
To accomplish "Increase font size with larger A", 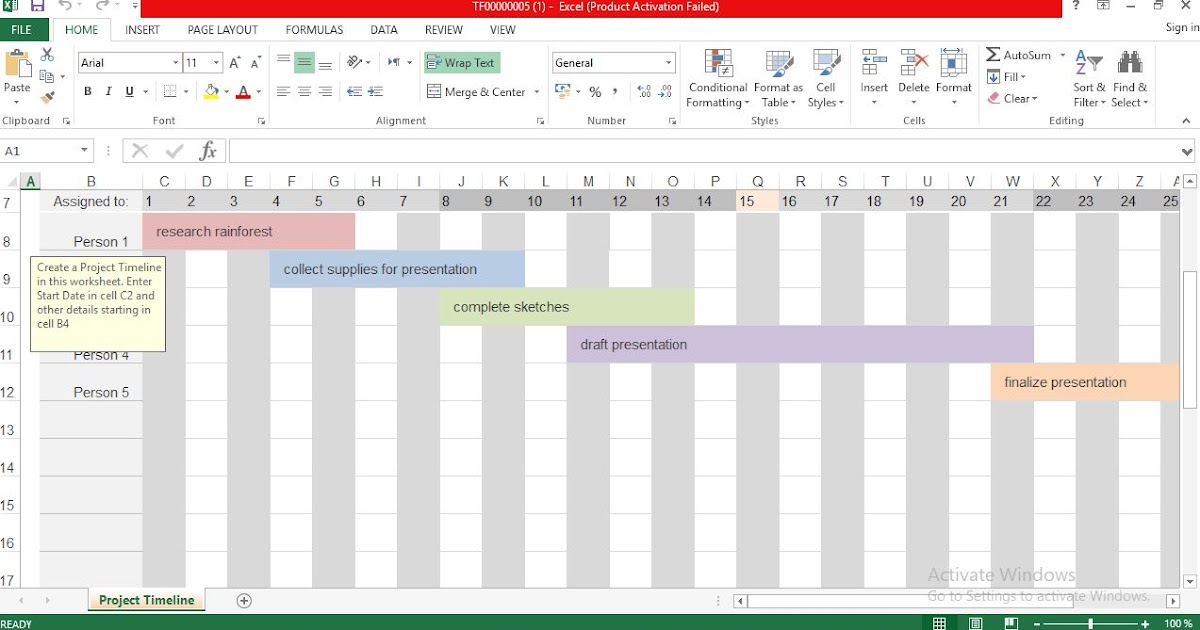I will (235, 63).
